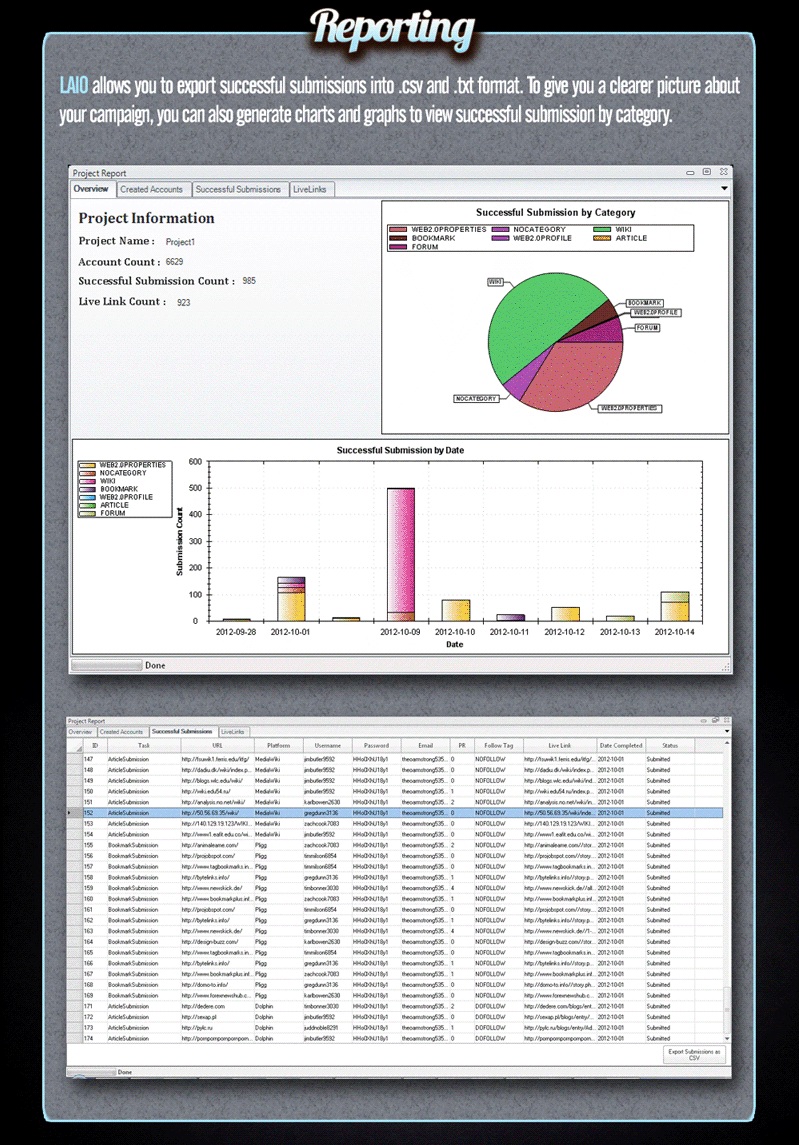Sort by the Task column header
Screen dimensions: 799x1145
[144, 746]
